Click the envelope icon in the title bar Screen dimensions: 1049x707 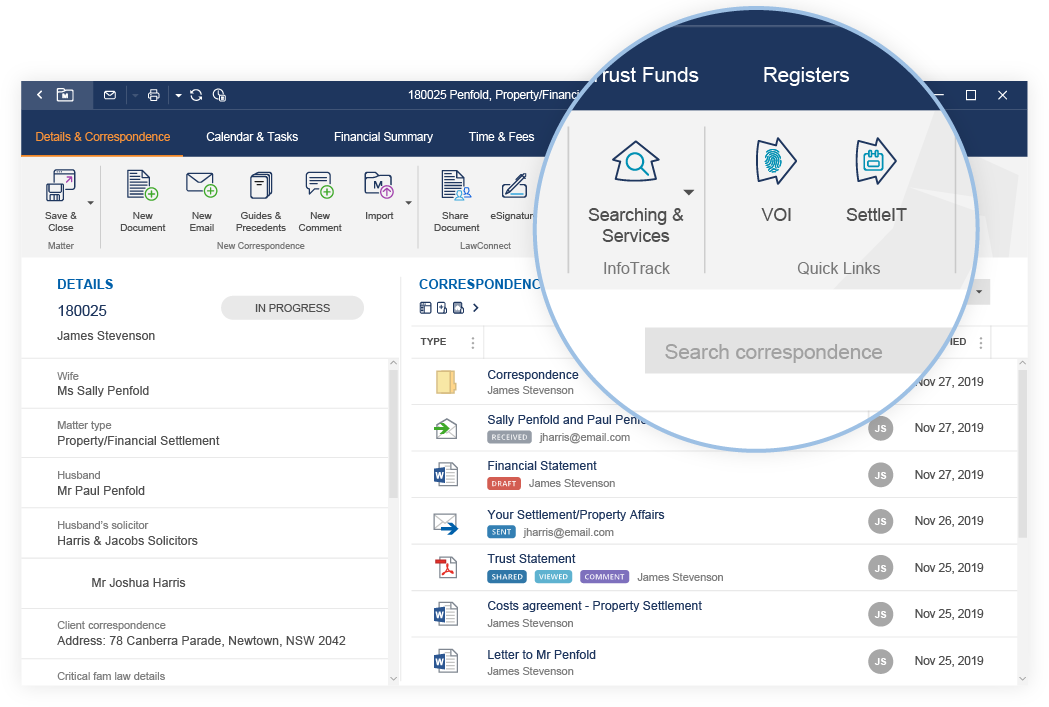110,95
